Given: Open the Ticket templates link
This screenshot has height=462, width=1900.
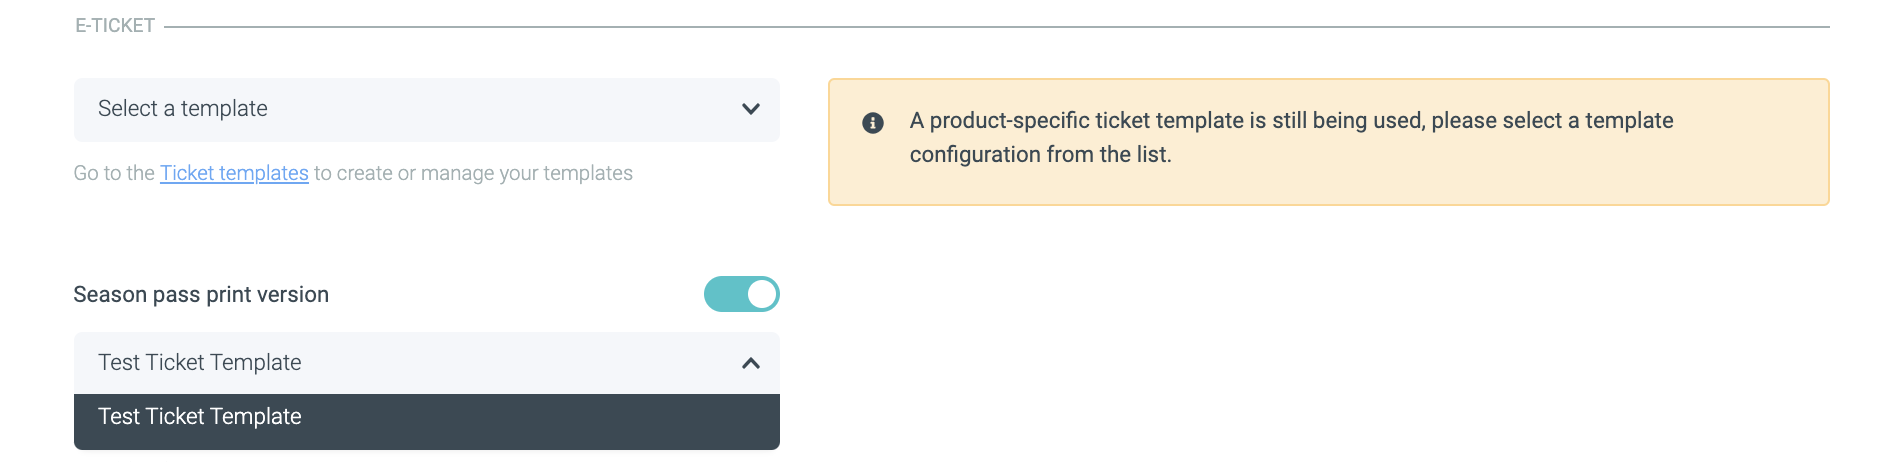Looking at the screenshot, I should (234, 173).
